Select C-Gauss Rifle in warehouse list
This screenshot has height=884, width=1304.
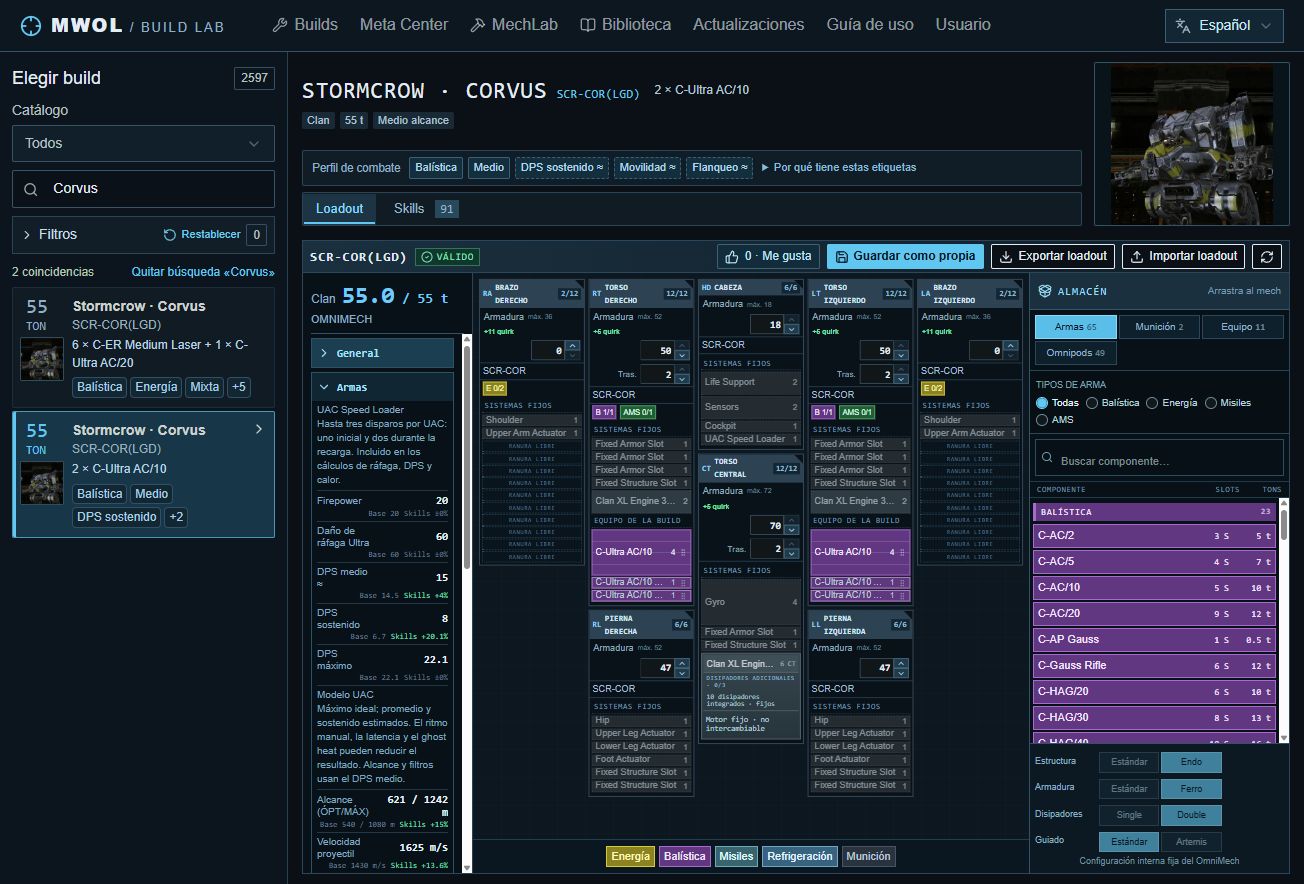click(1154, 666)
